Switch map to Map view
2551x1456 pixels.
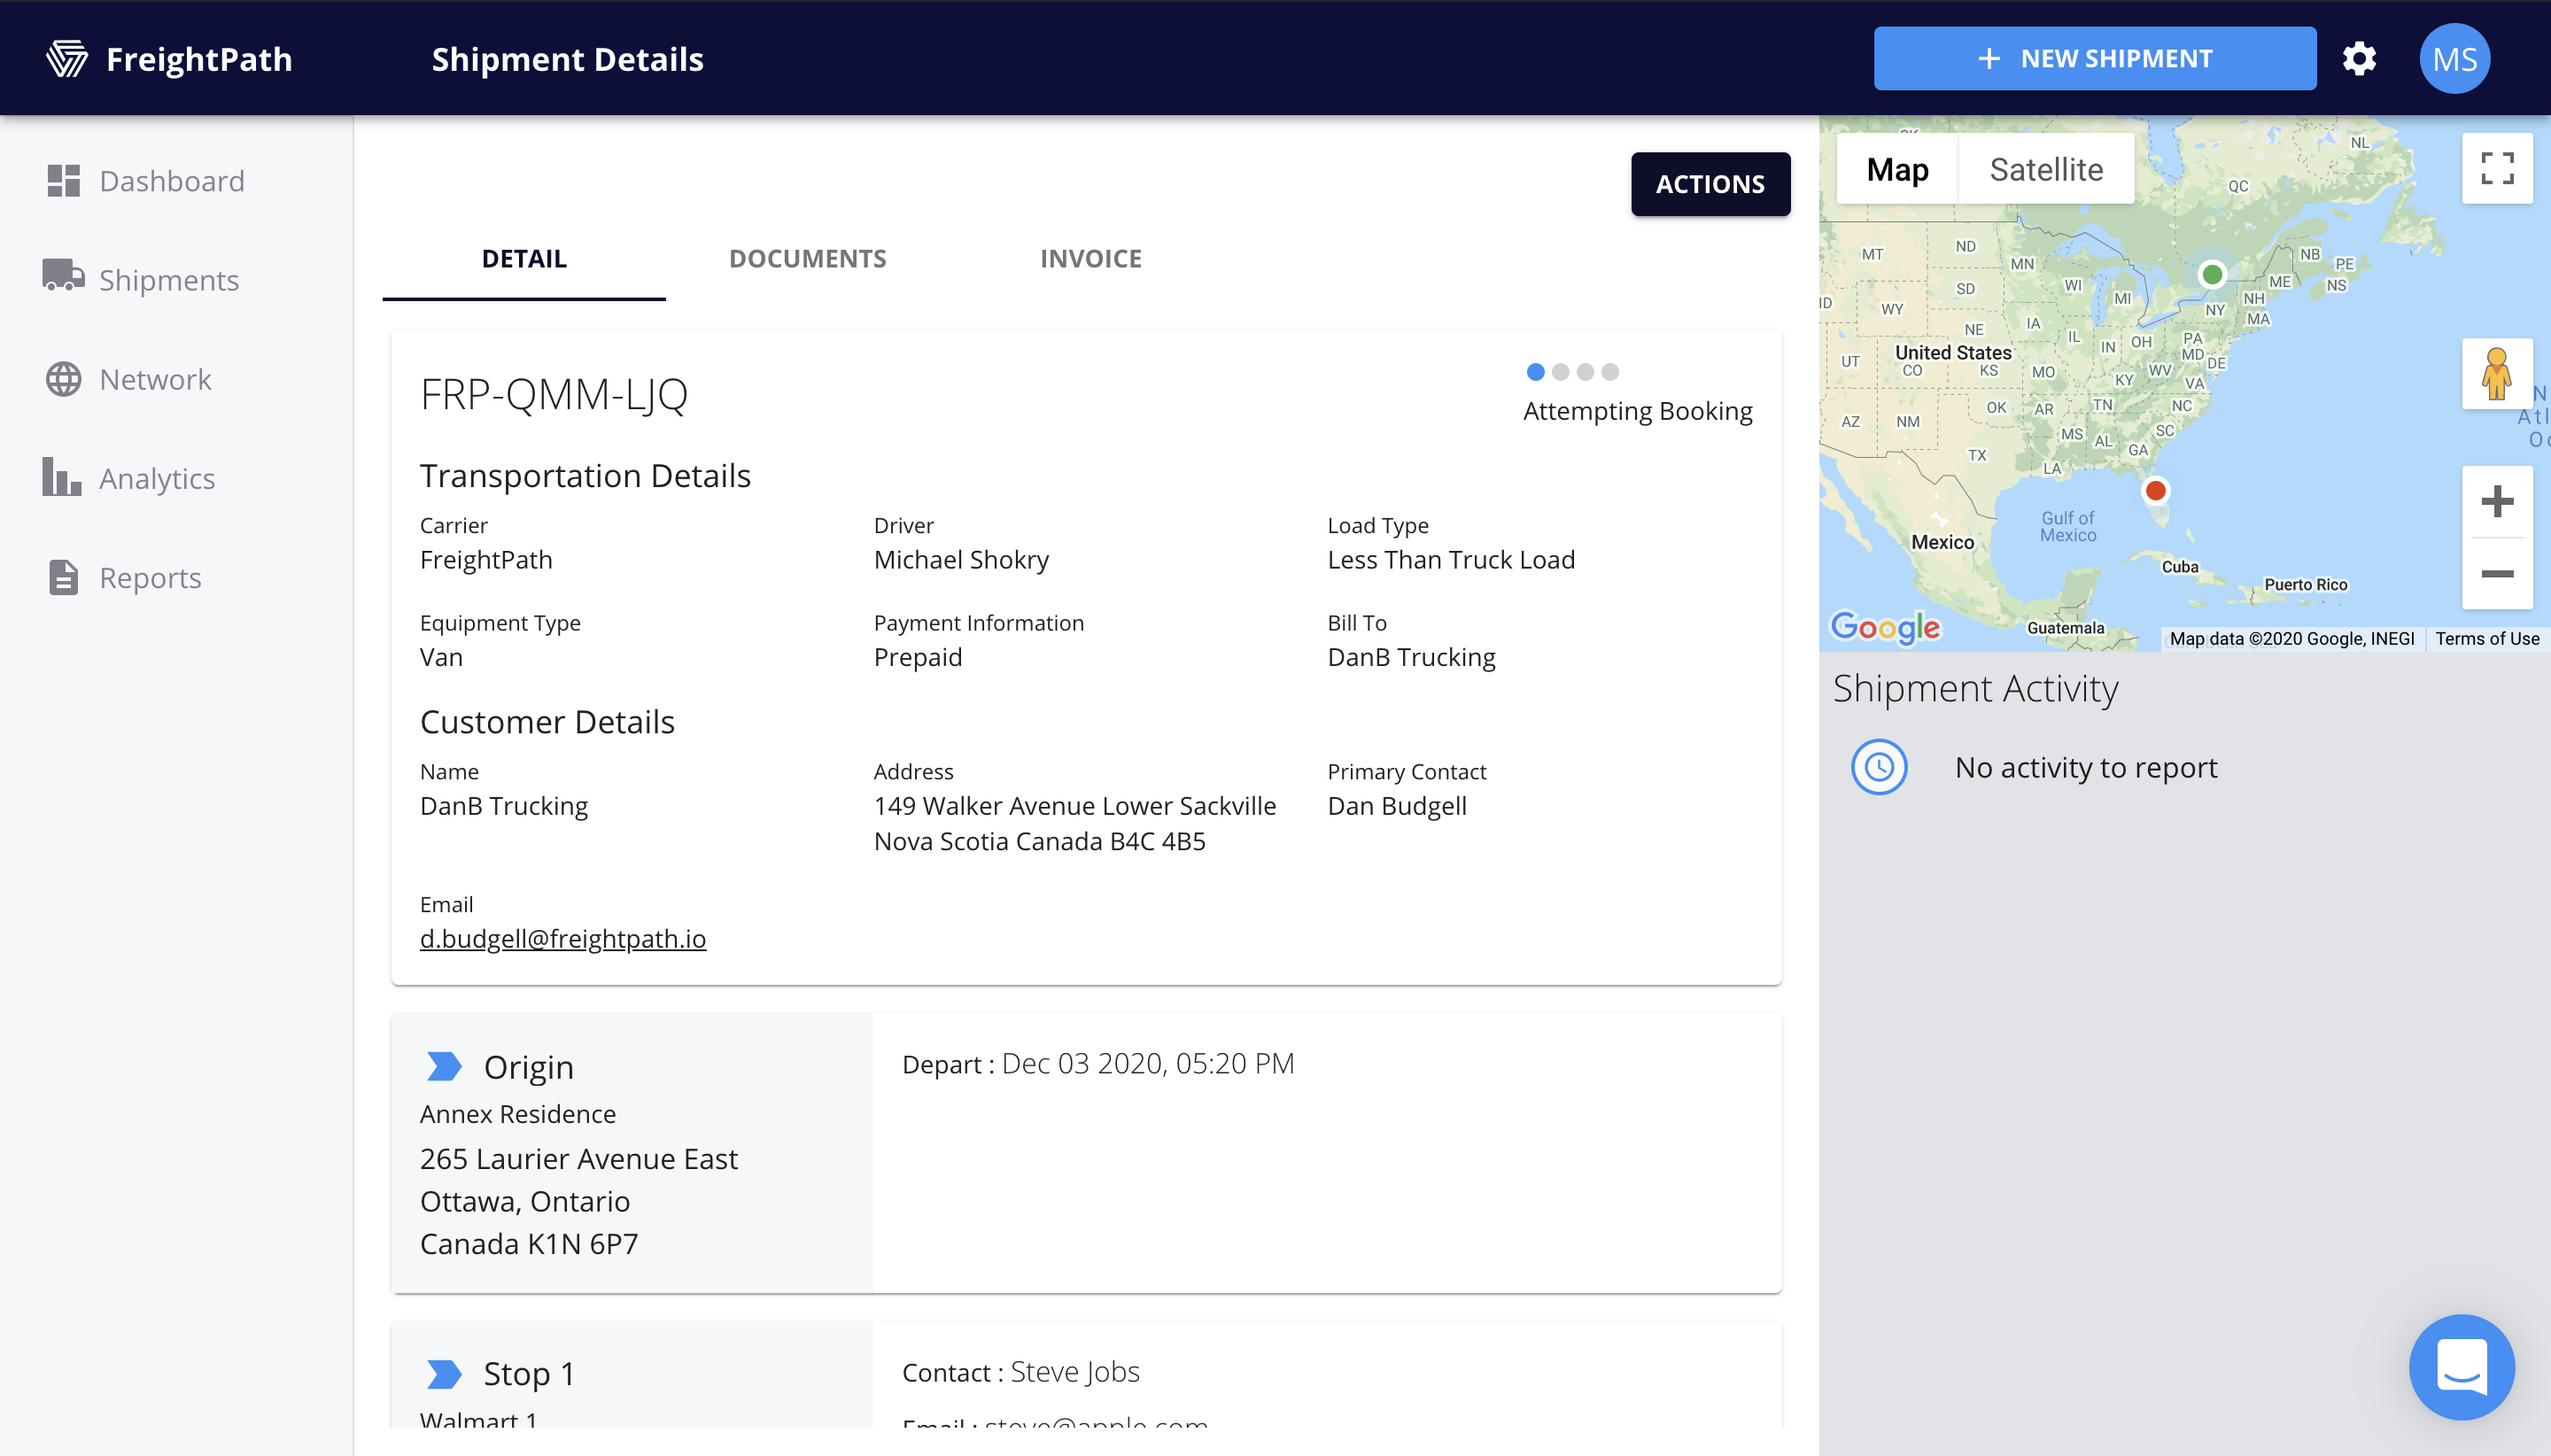tap(1897, 169)
